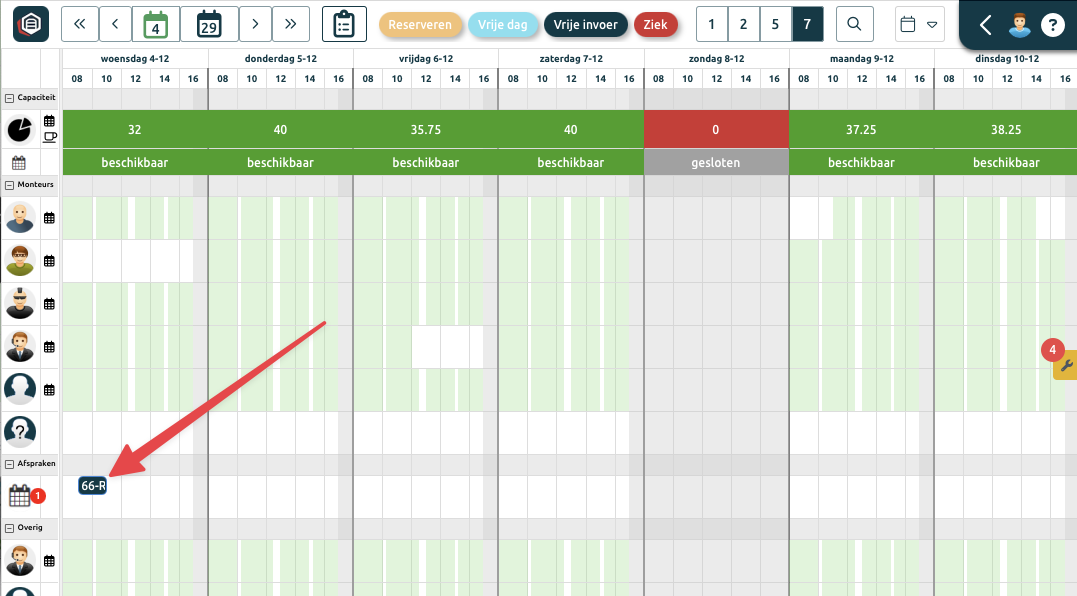
Task: Click the Reserveren button
Action: point(420,24)
